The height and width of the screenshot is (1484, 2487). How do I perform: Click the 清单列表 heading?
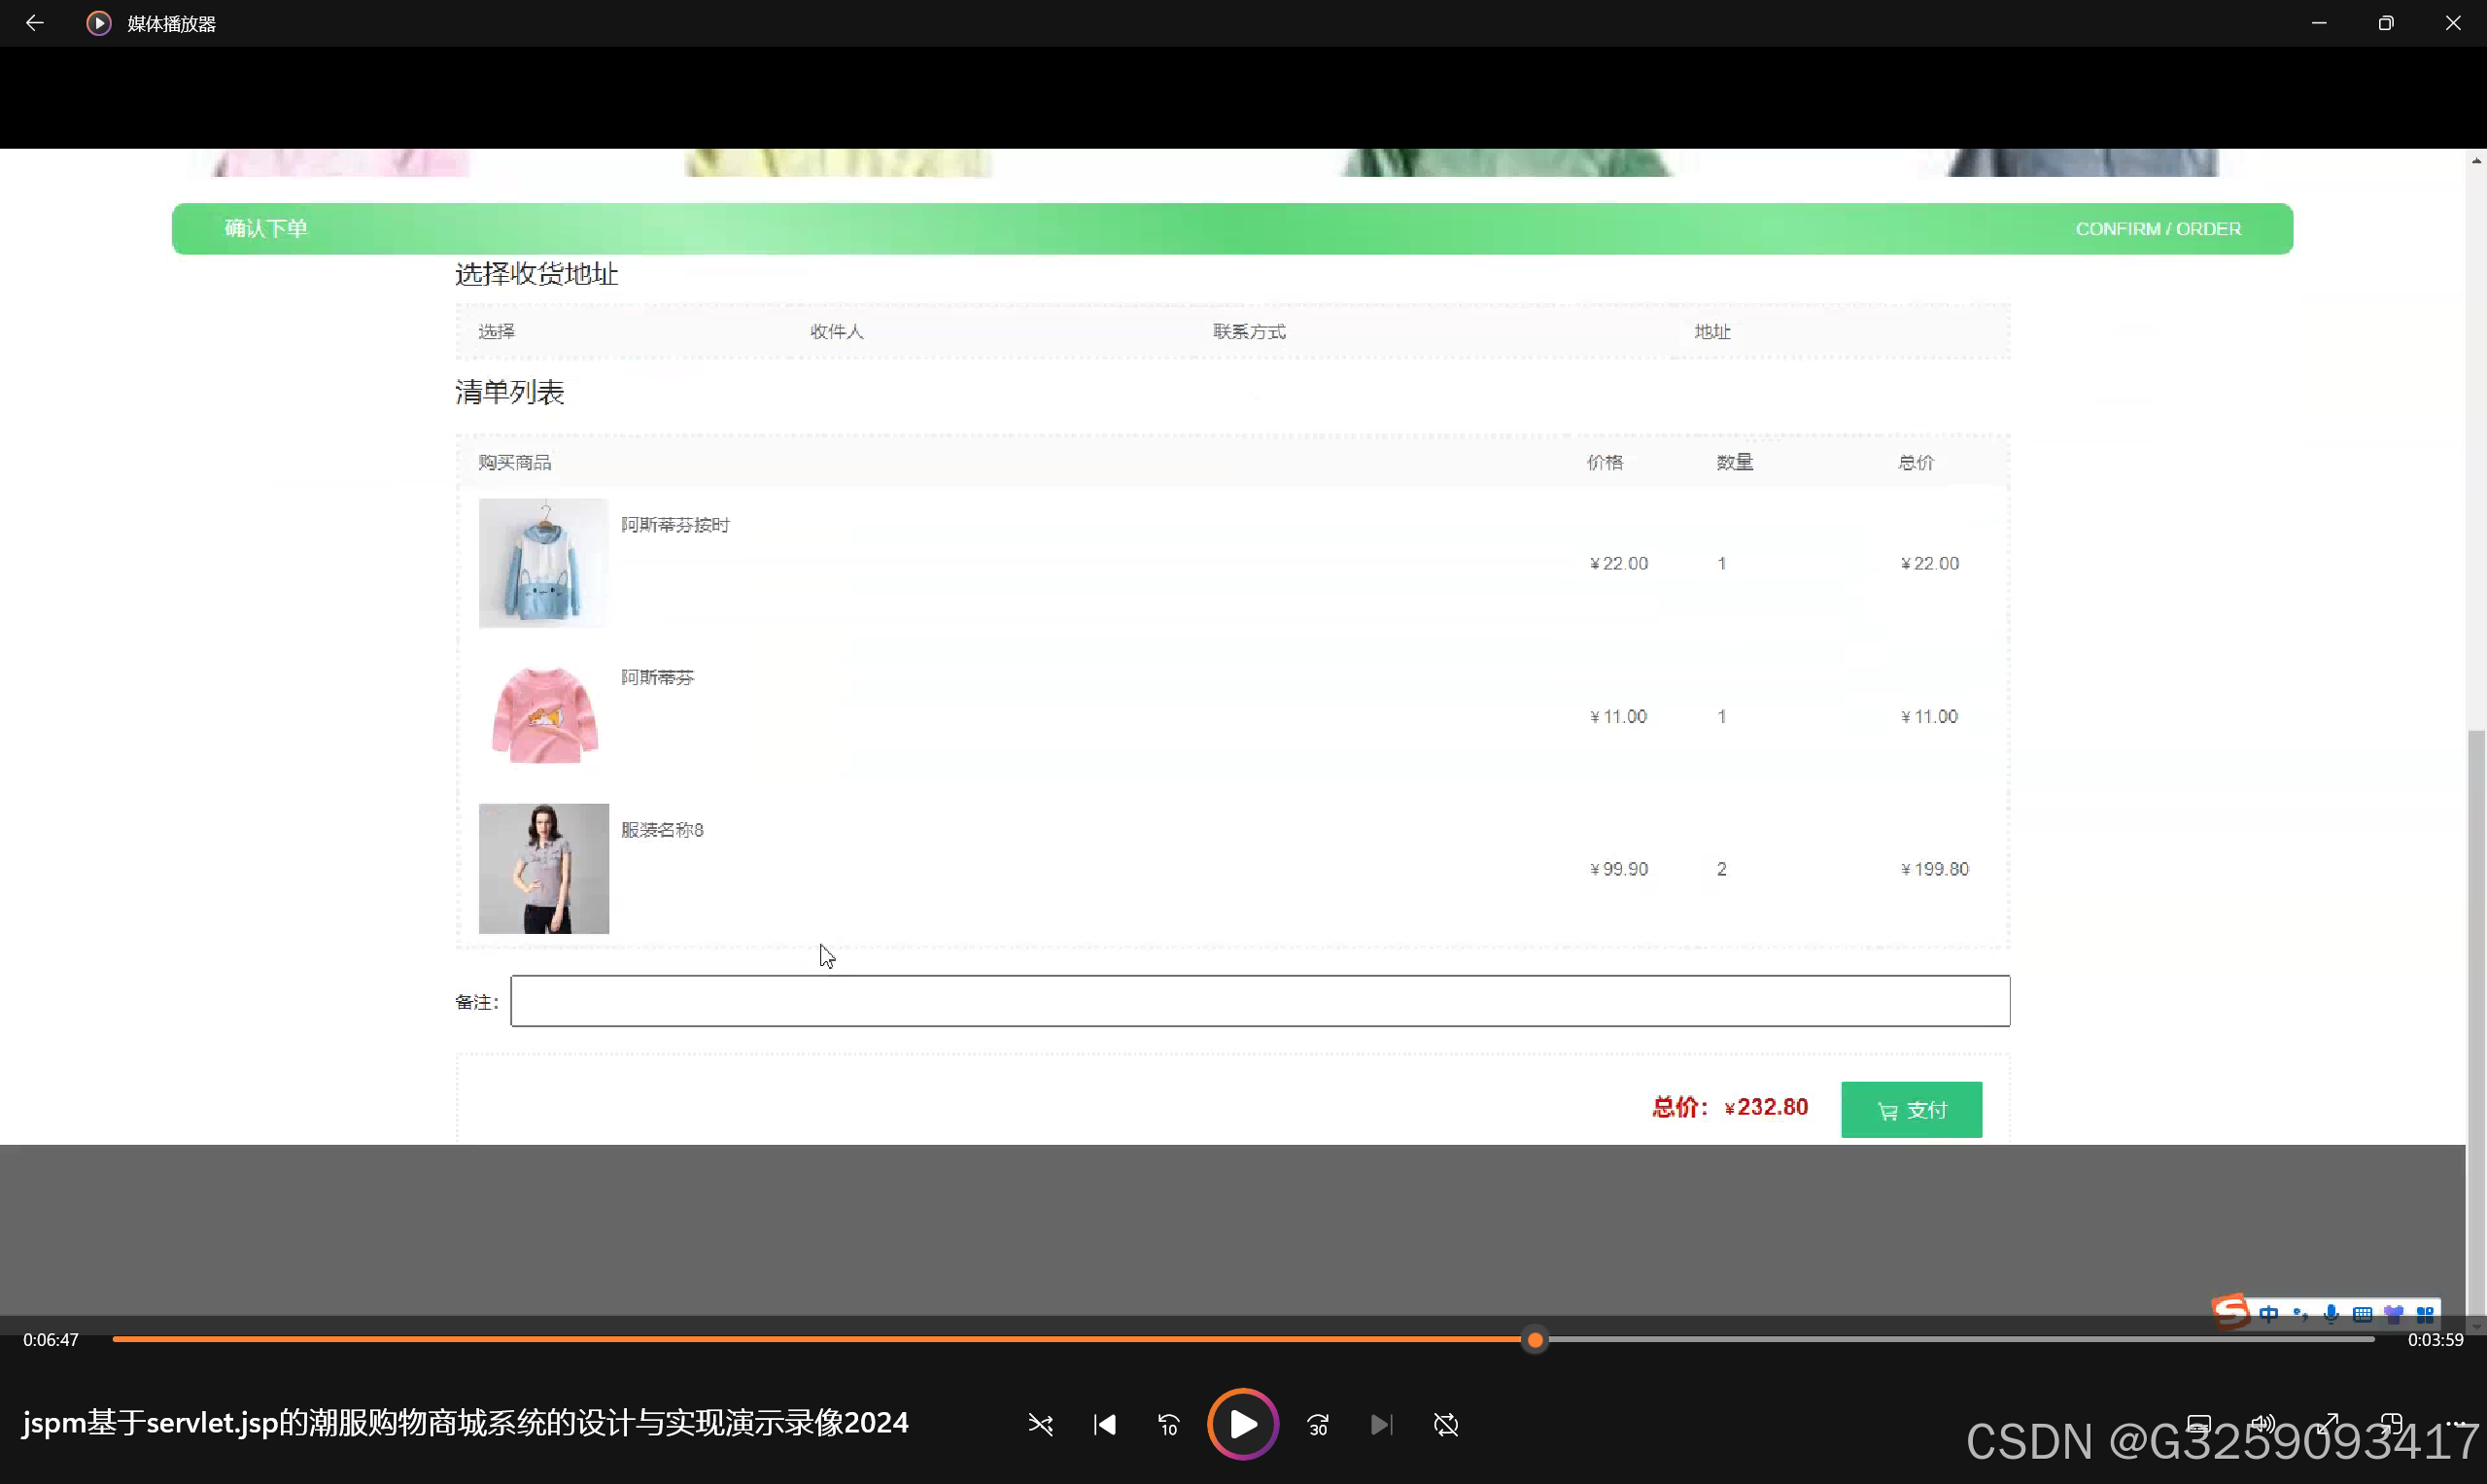click(510, 392)
